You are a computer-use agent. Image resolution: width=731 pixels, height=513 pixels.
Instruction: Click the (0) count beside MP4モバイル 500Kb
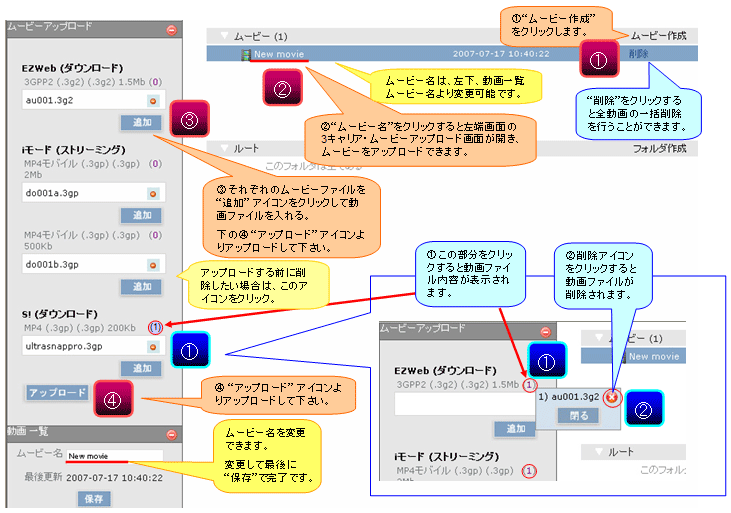point(155,235)
